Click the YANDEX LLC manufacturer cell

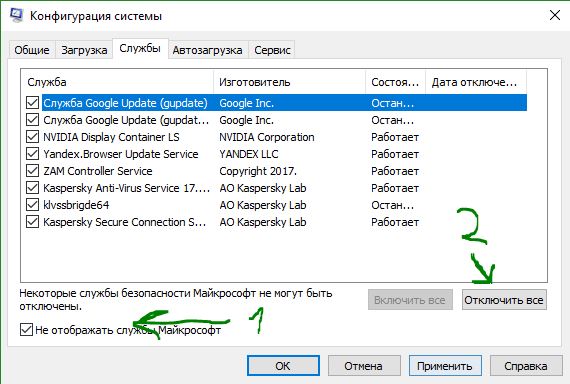(249, 154)
